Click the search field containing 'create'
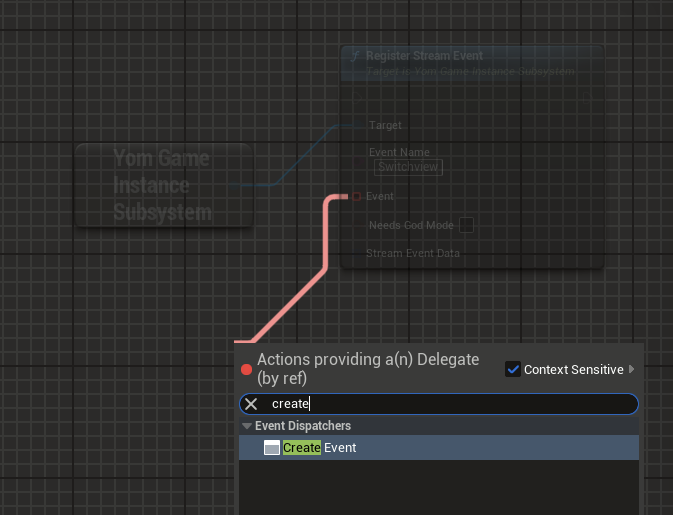Image resolution: width=673 pixels, height=515 pixels. point(439,404)
